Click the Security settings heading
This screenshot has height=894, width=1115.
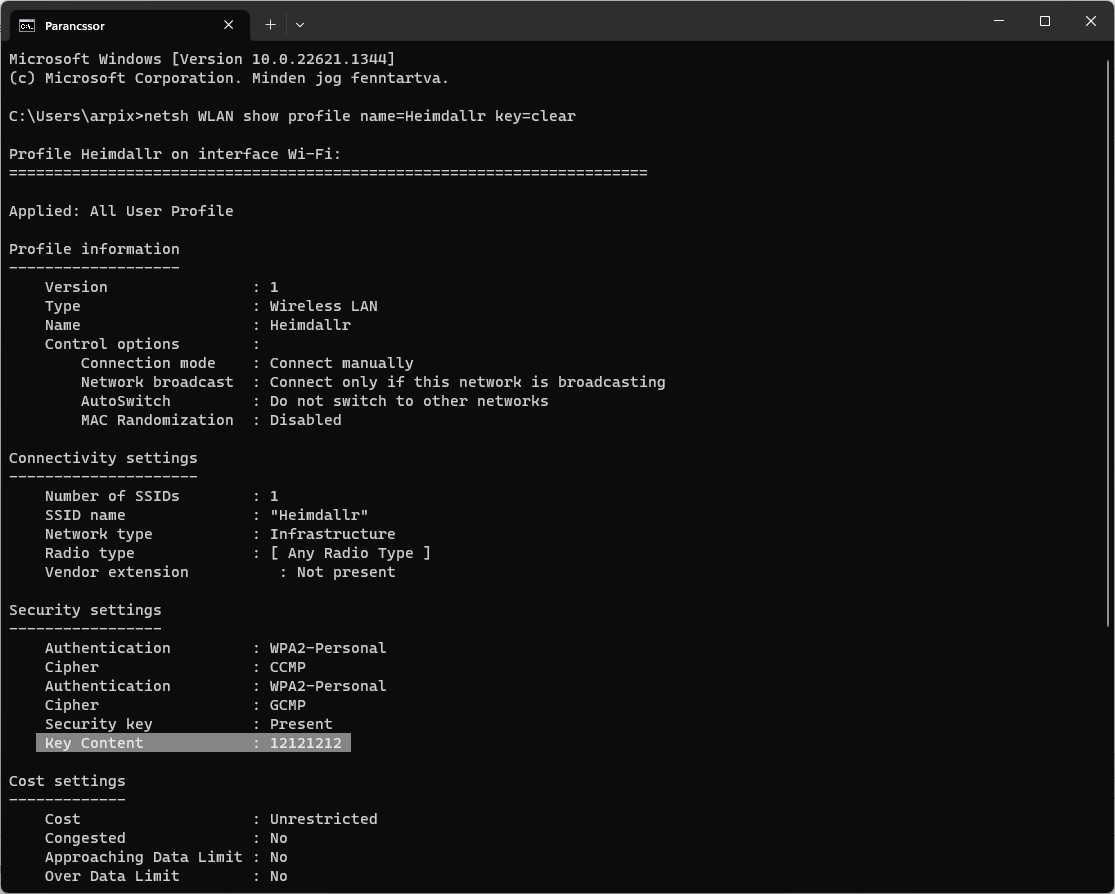[85, 610]
